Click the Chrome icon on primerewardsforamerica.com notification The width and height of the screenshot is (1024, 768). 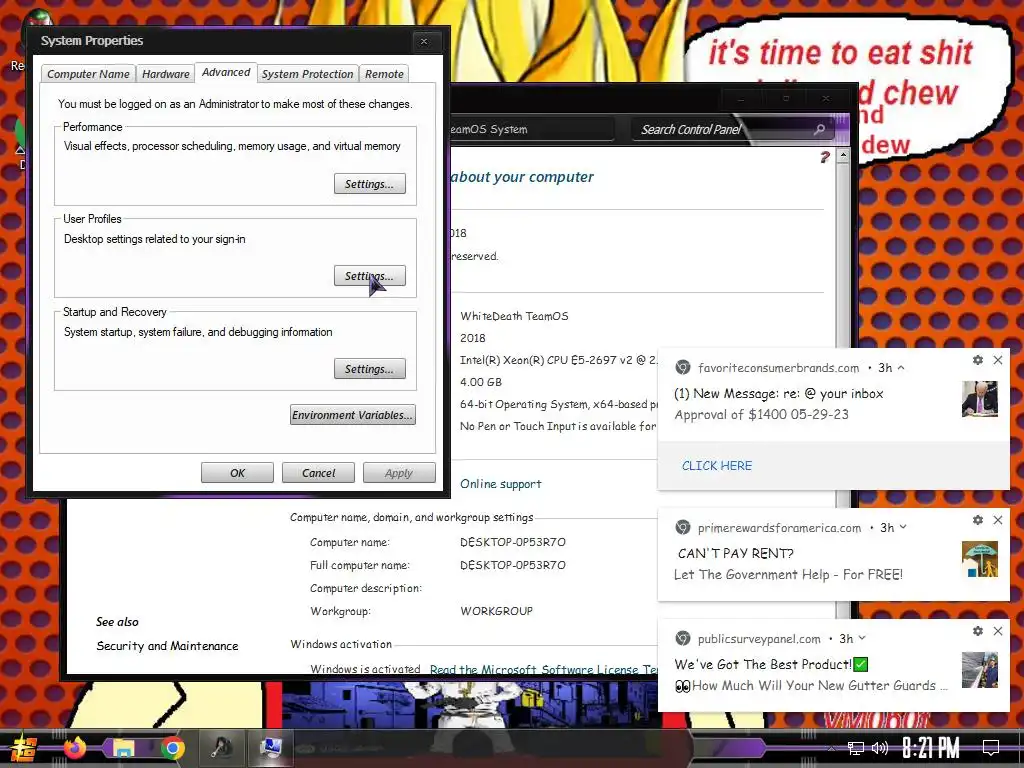[682, 528]
